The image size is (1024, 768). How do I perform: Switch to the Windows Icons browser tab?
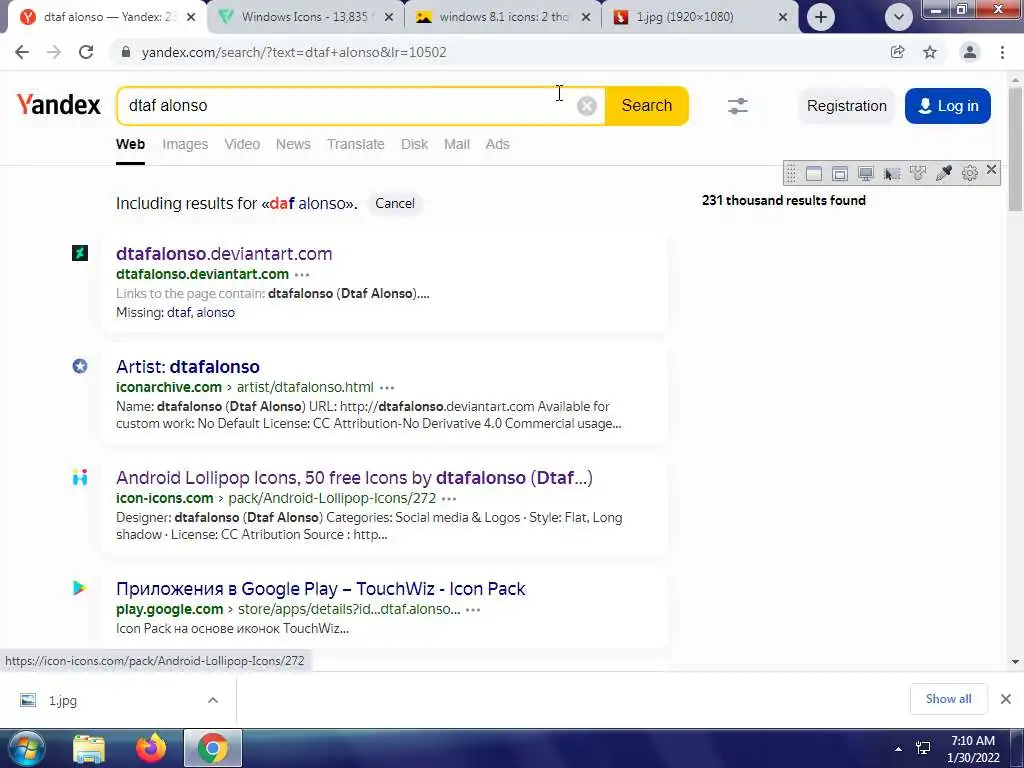point(306,17)
